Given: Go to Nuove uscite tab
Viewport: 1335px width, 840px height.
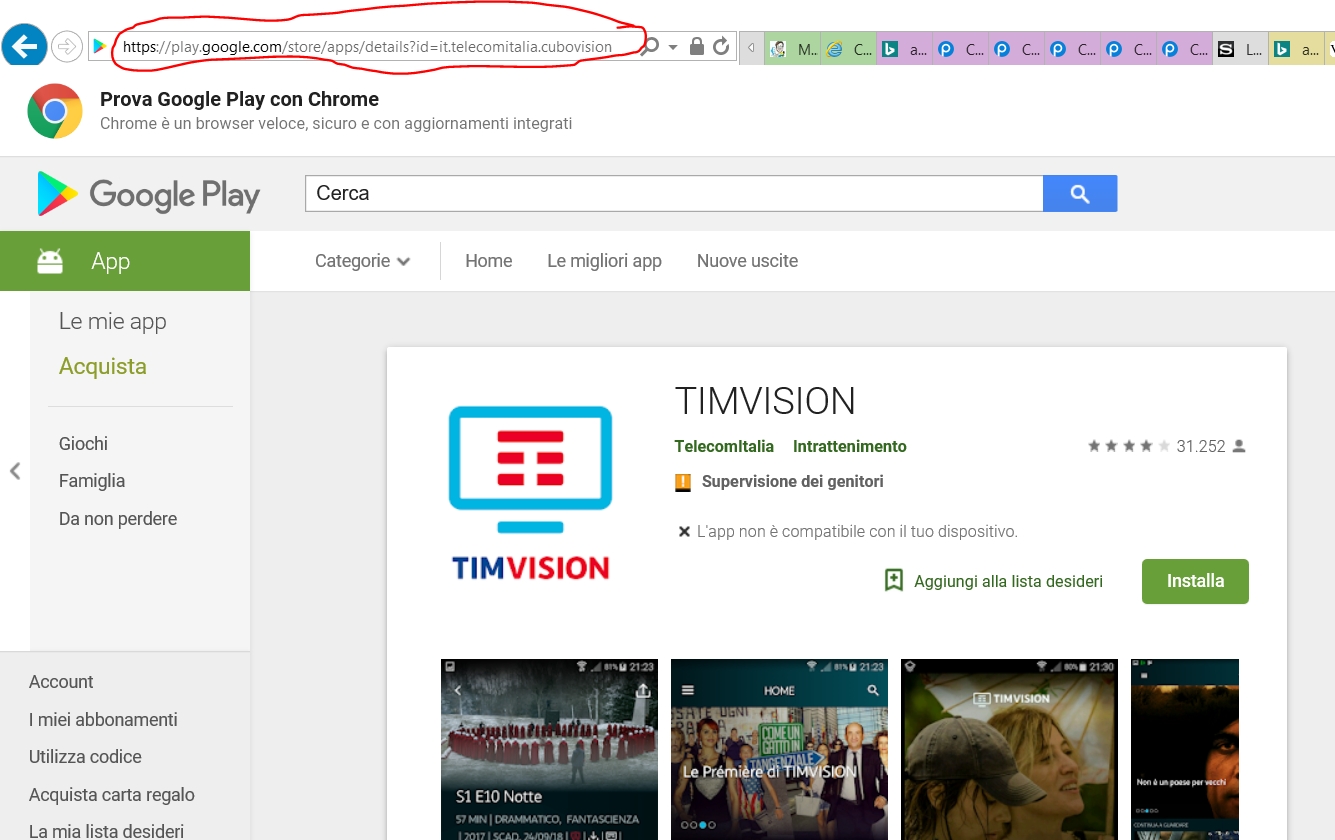Looking at the screenshot, I should point(747,261).
